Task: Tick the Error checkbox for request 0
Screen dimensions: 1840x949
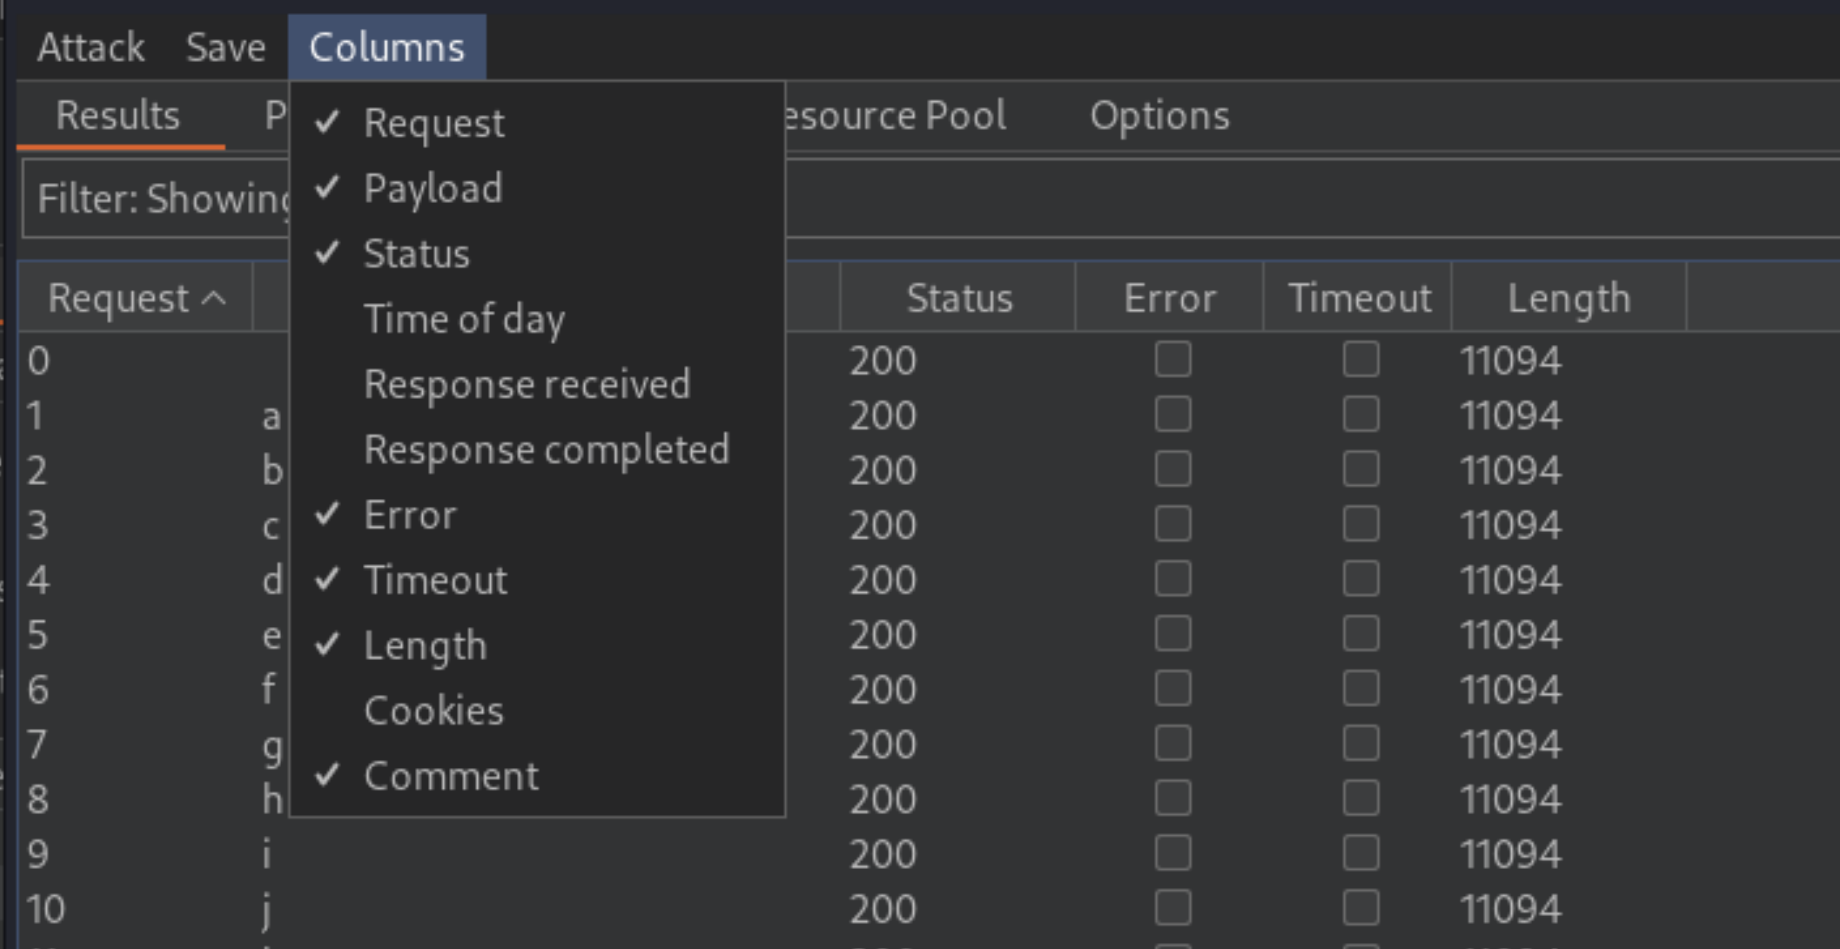Action: click(x=1172, y=360)
